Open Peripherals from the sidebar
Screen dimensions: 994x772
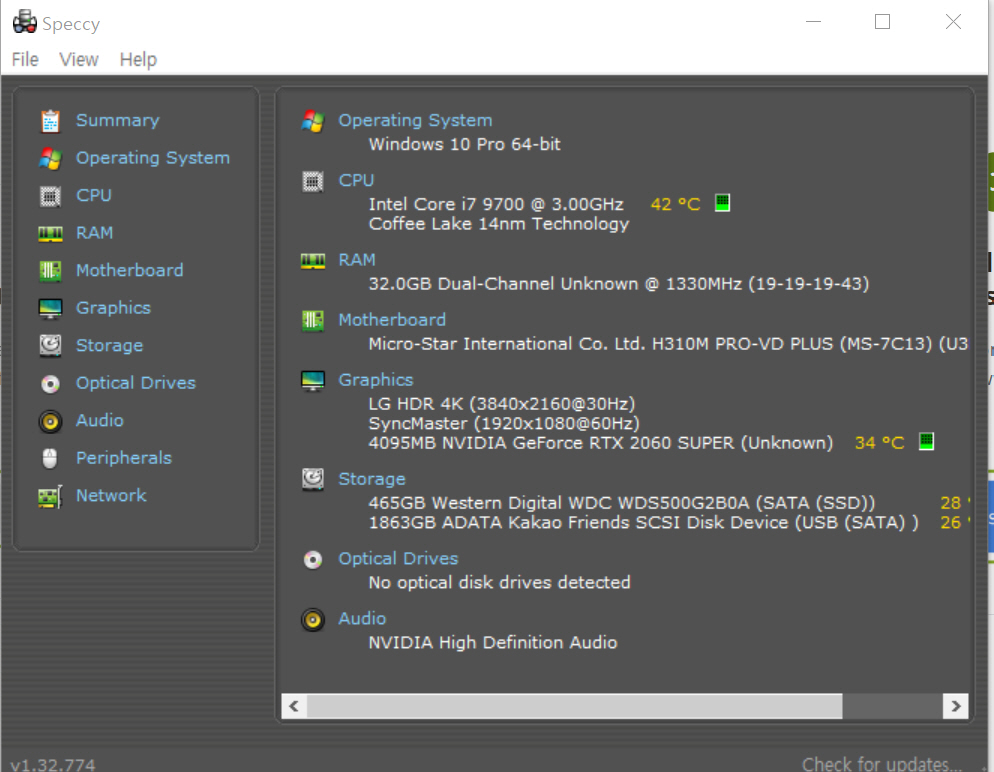click(x=124, y=458)
